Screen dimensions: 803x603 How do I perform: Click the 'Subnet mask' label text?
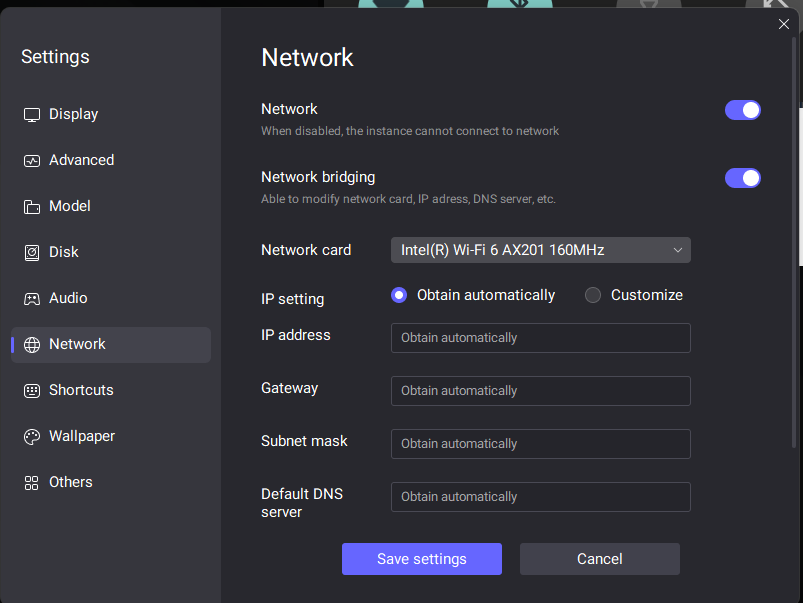pyautogui.click(x=304, y=441)
